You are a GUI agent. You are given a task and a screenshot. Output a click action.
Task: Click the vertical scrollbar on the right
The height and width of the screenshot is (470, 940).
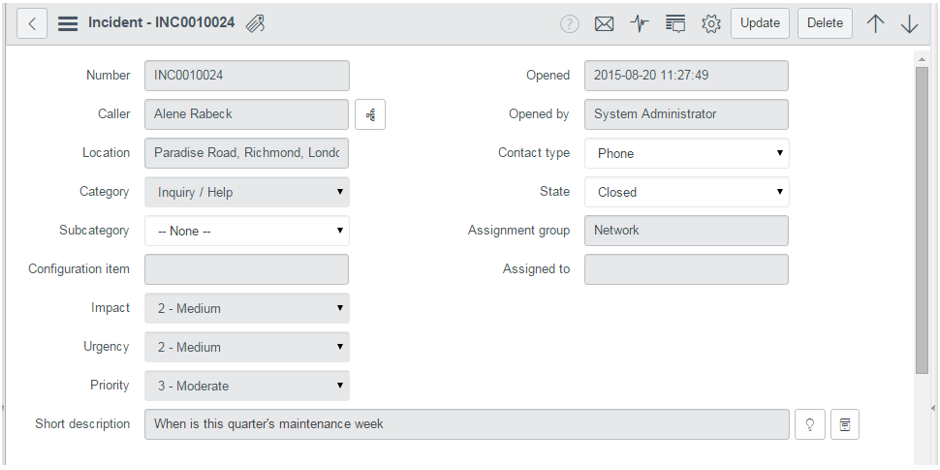tap(922, 220)
